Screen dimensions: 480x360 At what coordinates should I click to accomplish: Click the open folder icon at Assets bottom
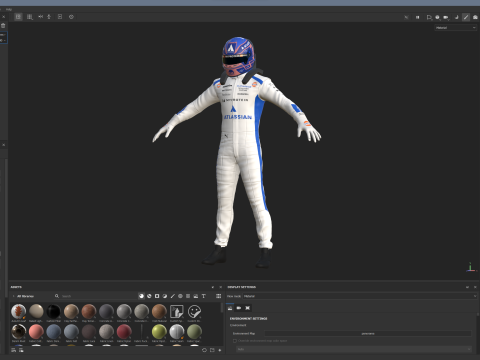coord(212,350)
